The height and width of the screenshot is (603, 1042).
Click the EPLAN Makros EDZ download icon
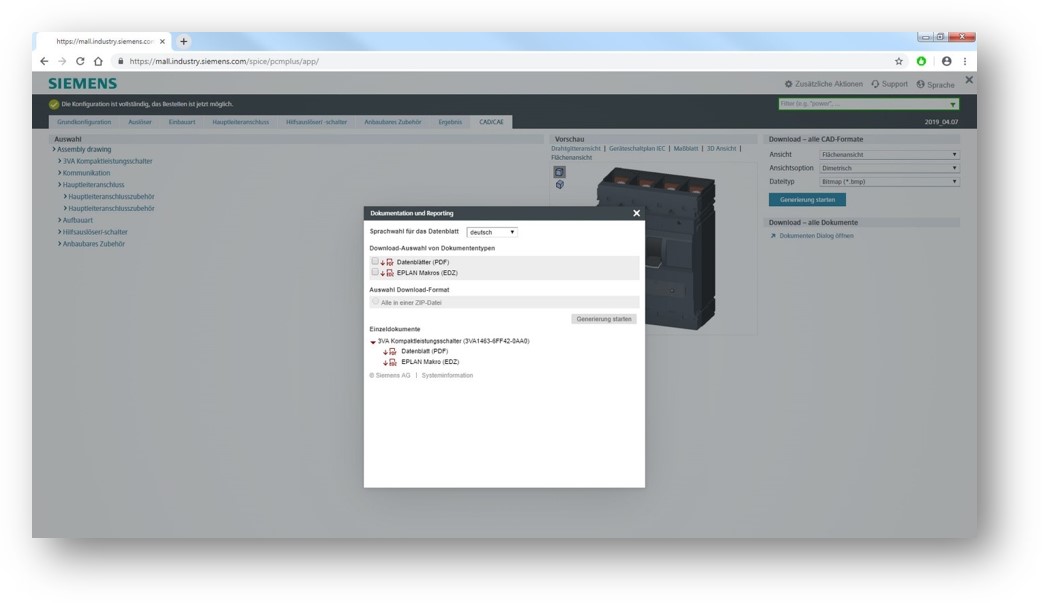pyautogui.click(x=387, y=272)
